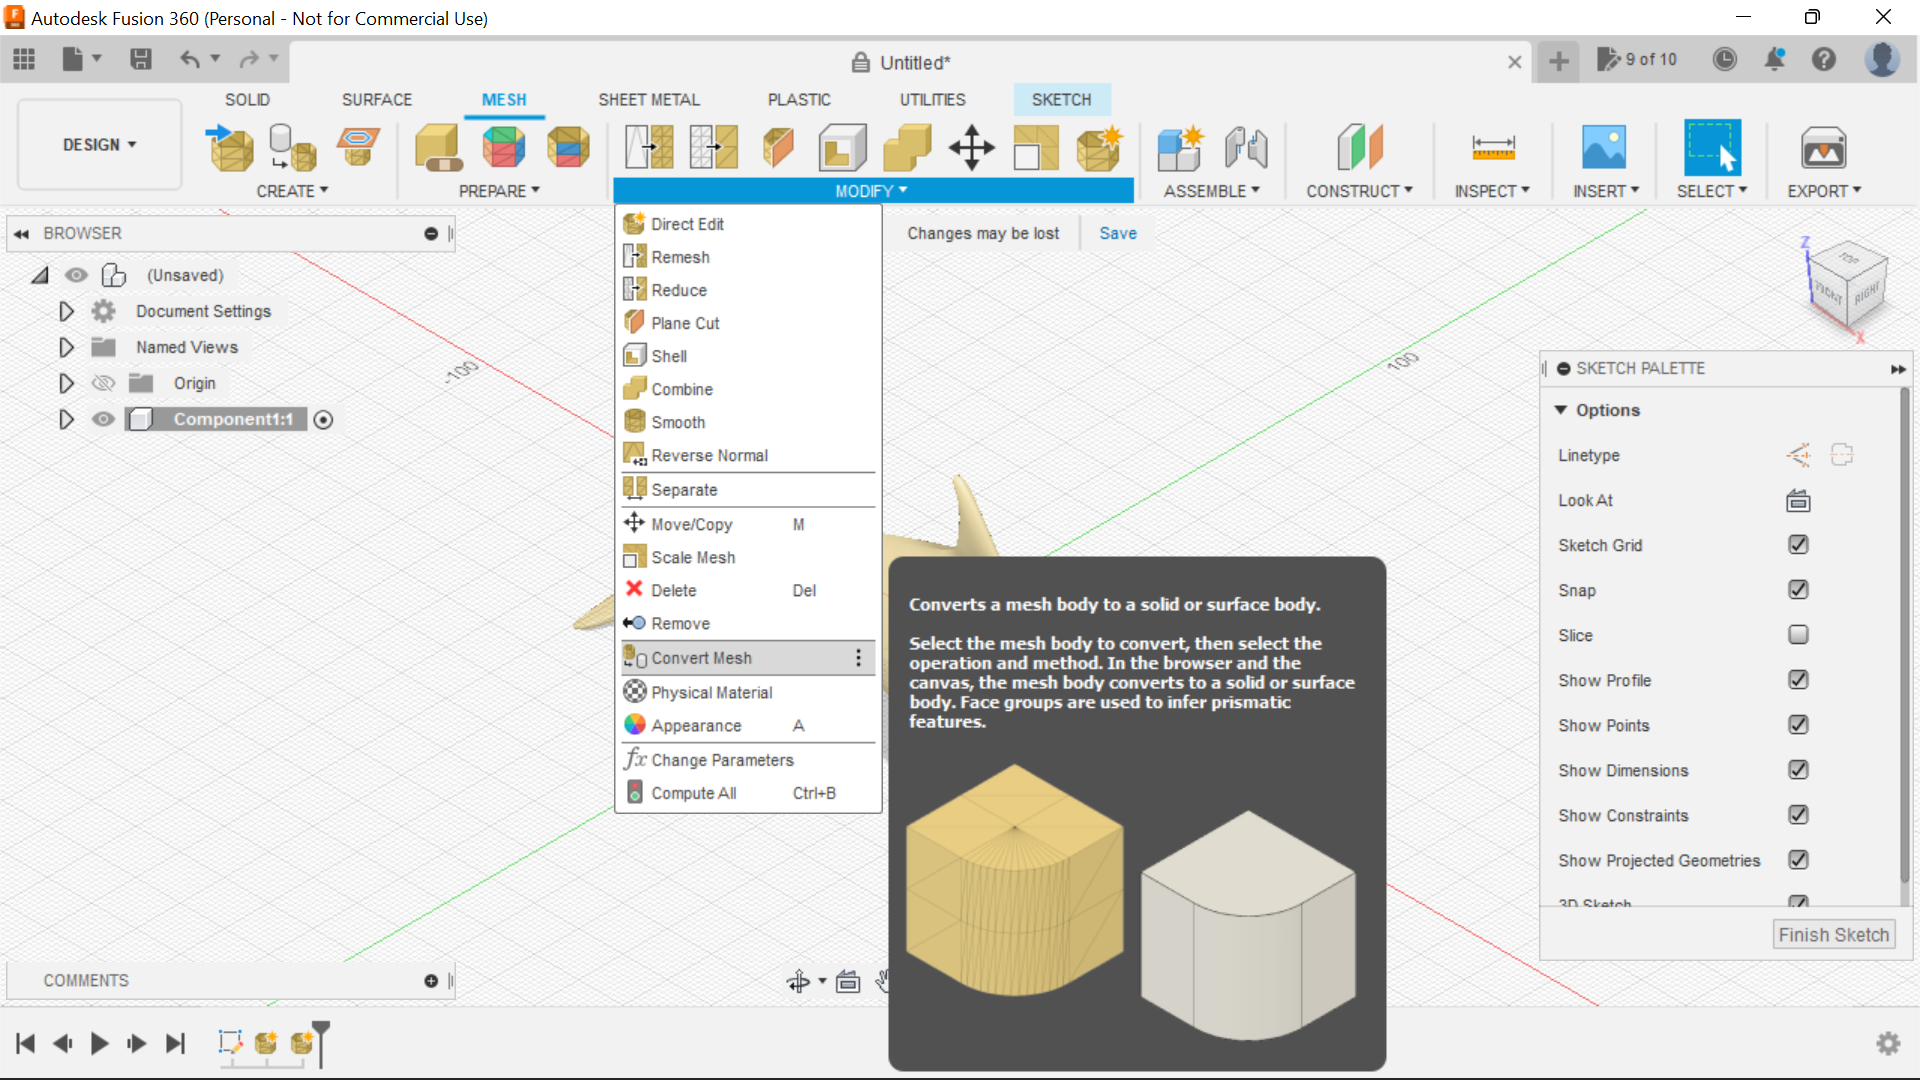Click the Look At camera icon
The height and width of the screenshot is (1080, 1920).
pyautogui.click(x=1797, y=500)
